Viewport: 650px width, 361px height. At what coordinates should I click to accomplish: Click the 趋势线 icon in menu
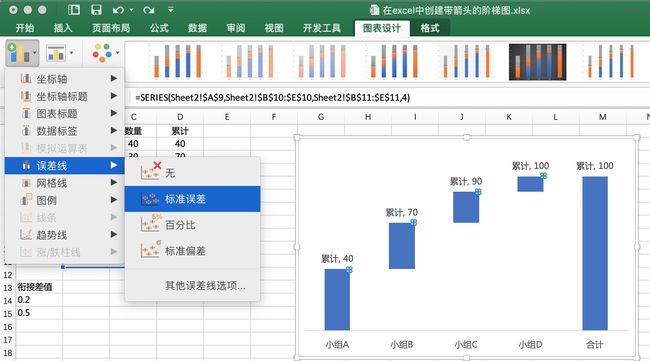tap(26, 235)
